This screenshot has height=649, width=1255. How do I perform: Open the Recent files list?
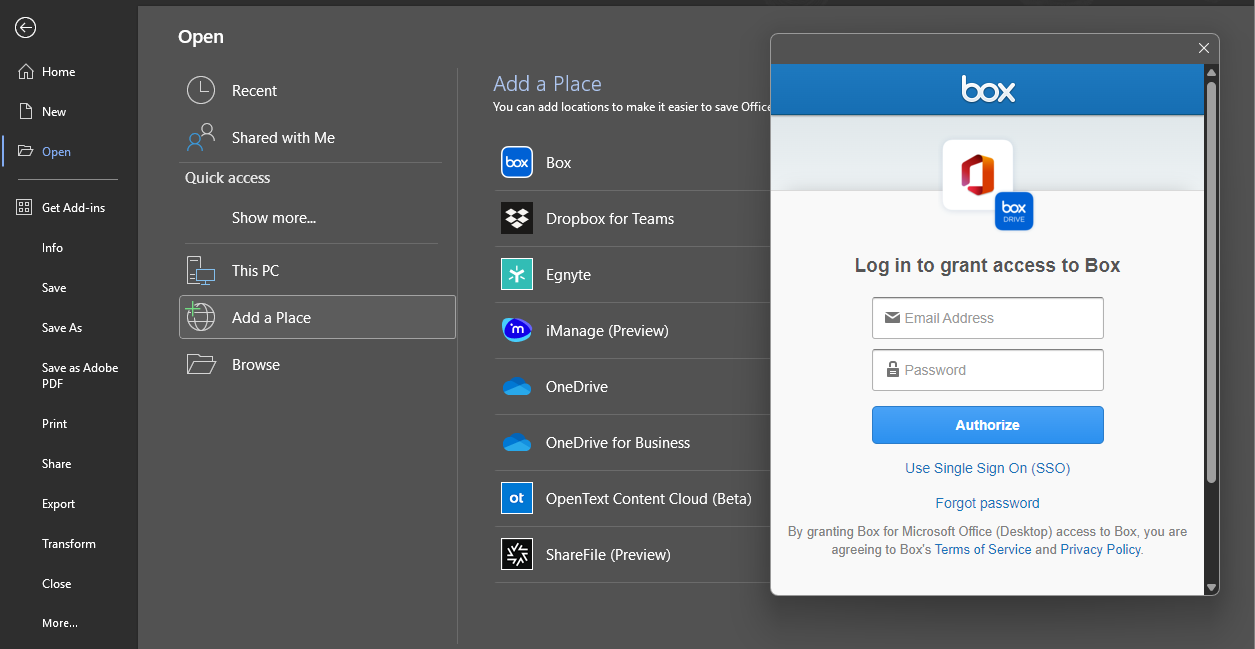click(x=254, y=91)
